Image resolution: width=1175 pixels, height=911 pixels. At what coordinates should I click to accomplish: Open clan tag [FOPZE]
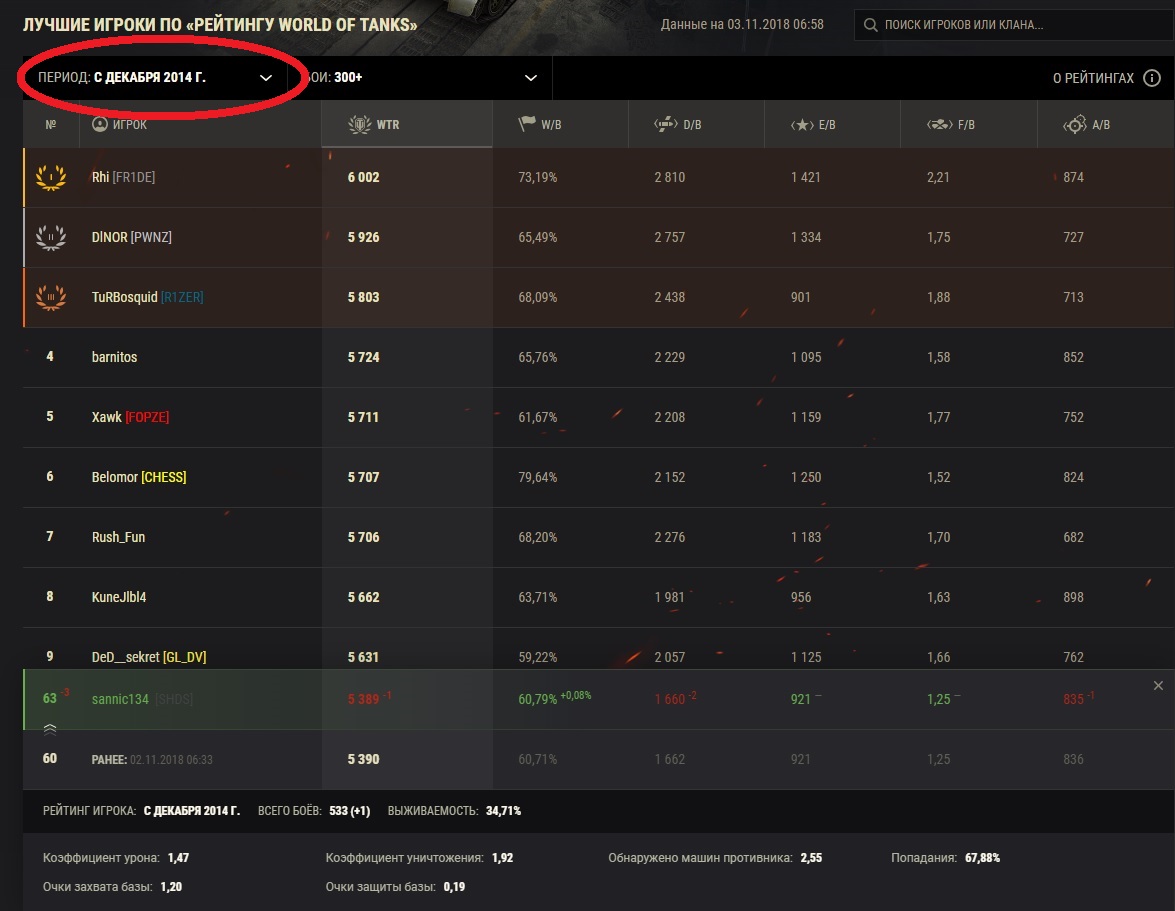[x=147, y=417]
